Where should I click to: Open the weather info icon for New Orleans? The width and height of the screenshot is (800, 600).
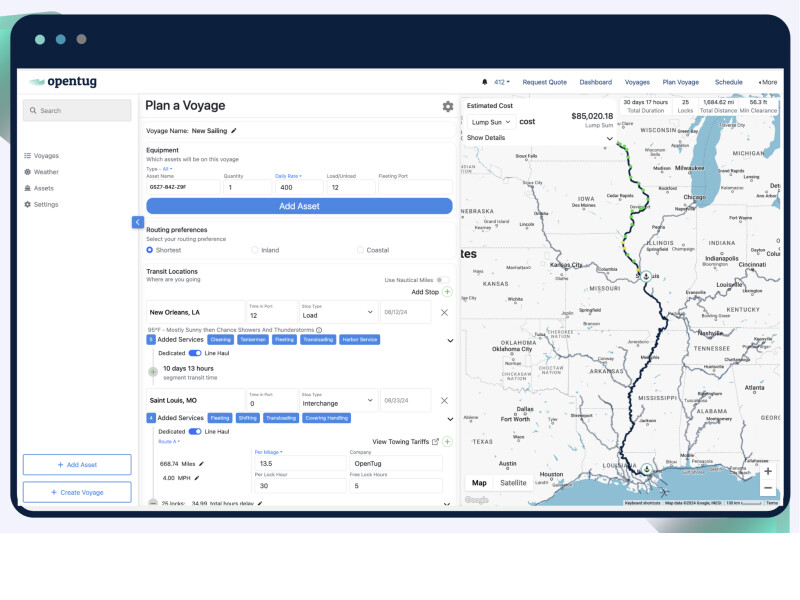click(x=319, y=330)
